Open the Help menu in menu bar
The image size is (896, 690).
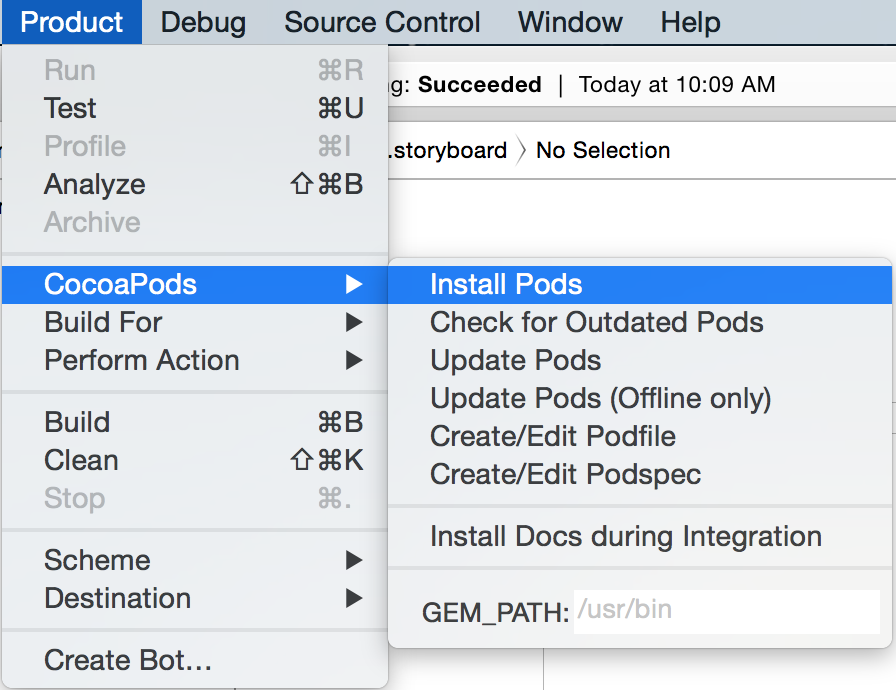click(690, 22)
